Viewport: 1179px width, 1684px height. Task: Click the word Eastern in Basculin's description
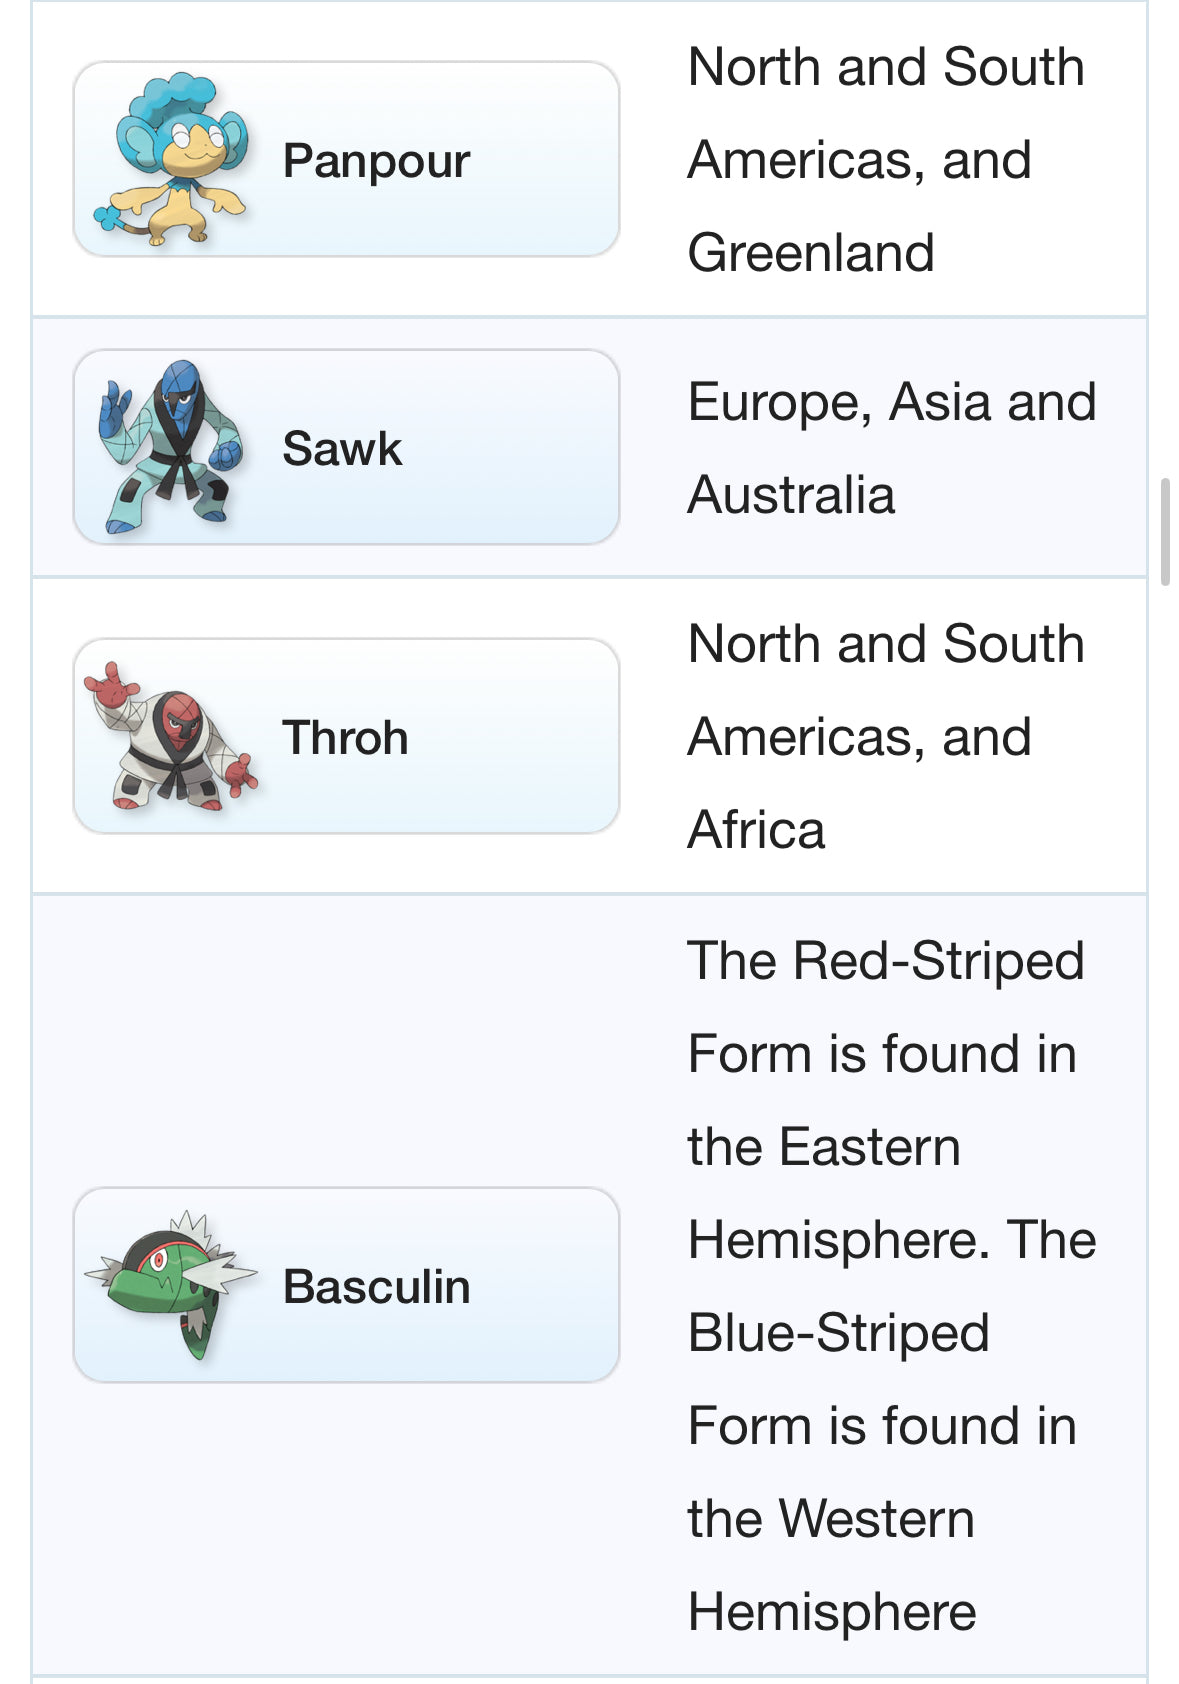870,1147
